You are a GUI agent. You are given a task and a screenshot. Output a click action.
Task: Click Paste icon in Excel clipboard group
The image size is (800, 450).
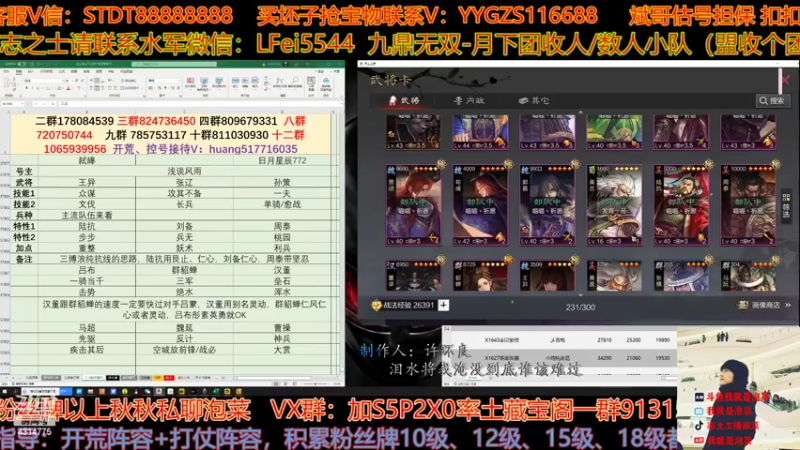coord(7,84)
